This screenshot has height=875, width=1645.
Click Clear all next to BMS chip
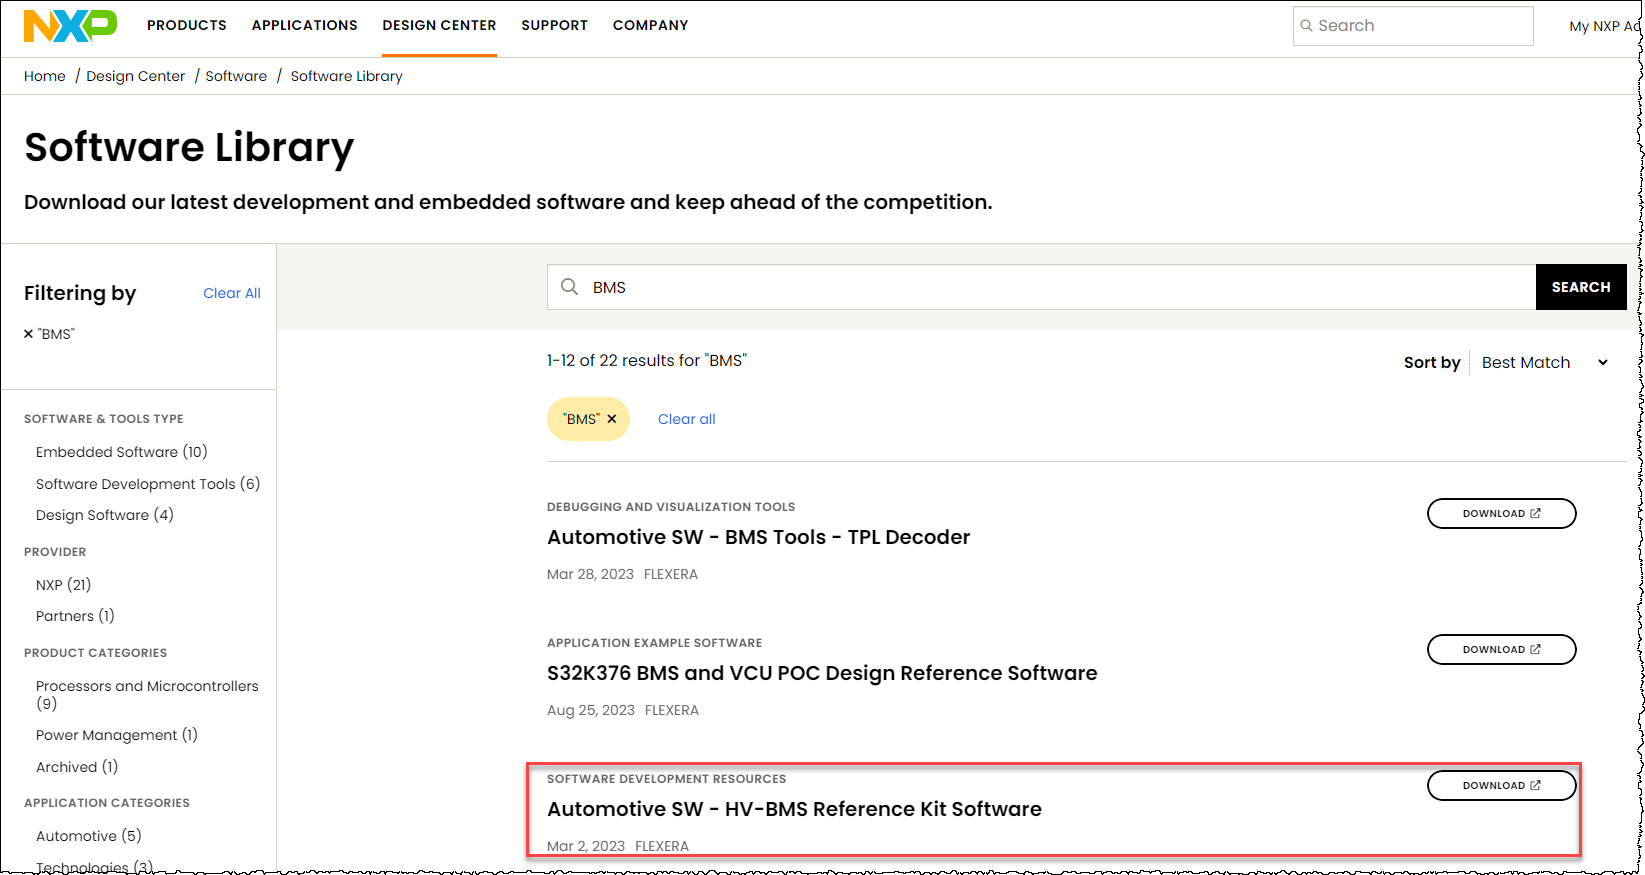pyautogui.click(x=687, y=419)
